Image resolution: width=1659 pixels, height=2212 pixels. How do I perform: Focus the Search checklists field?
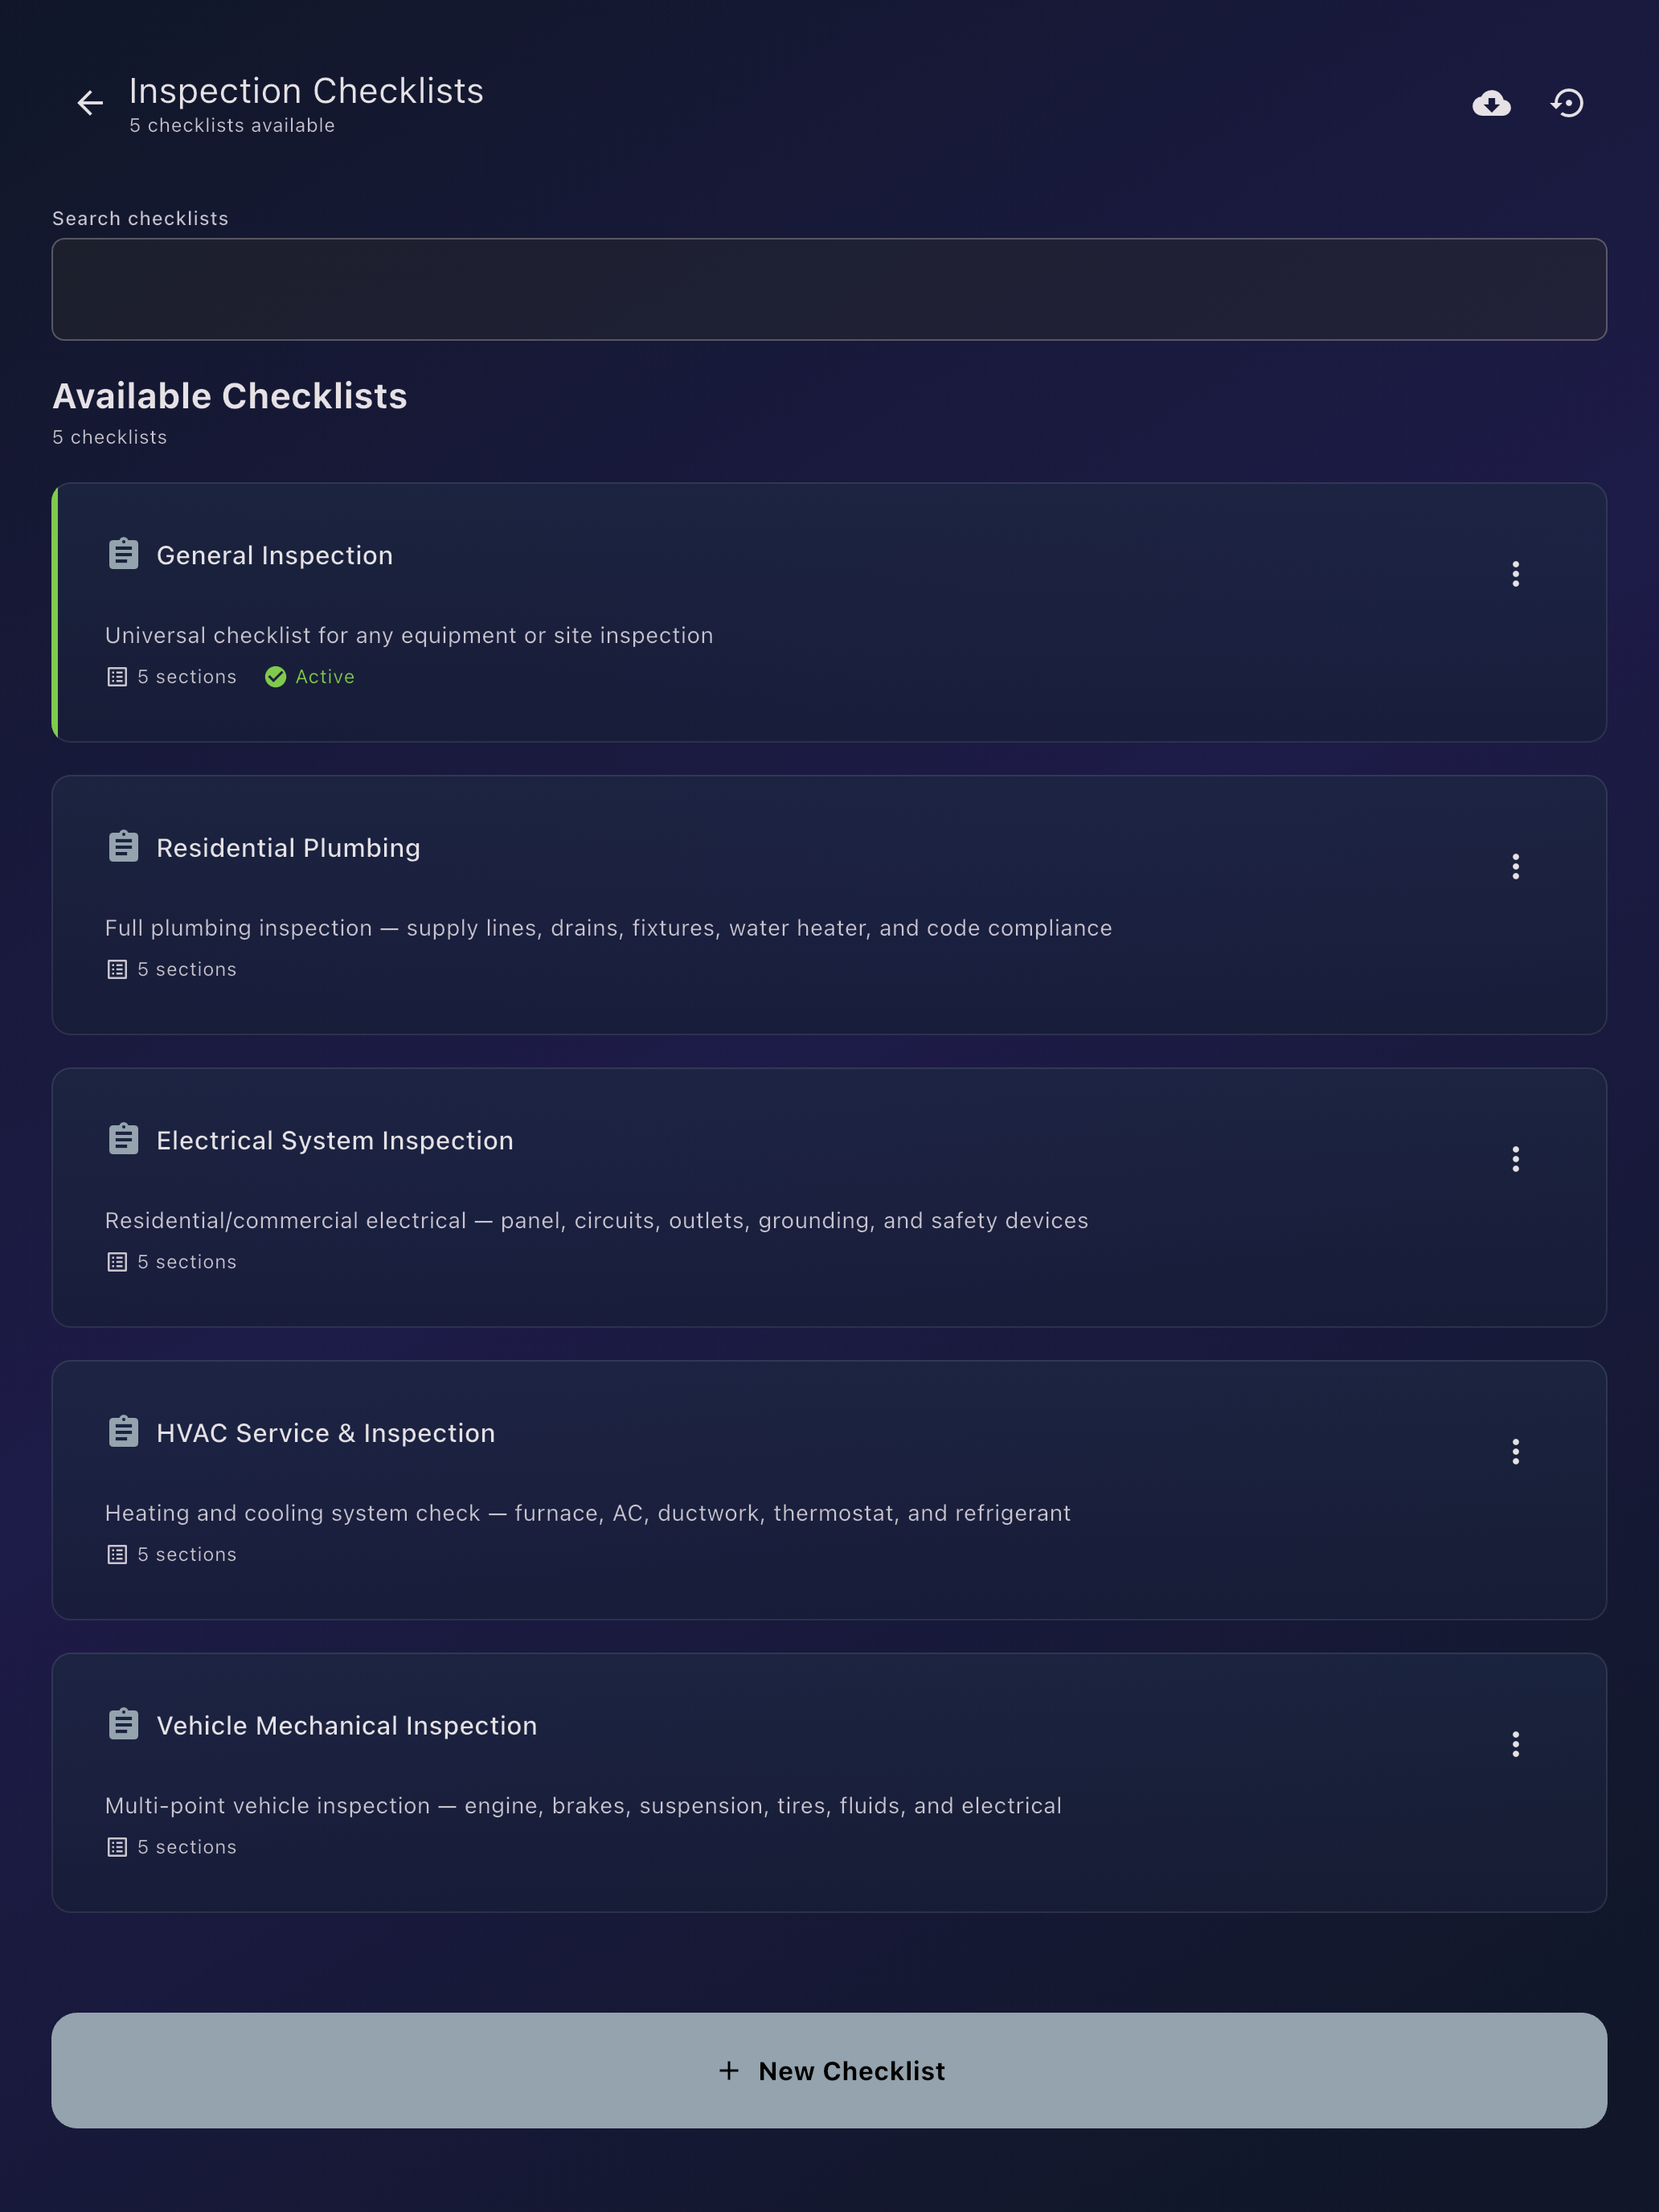click(829, 289)
